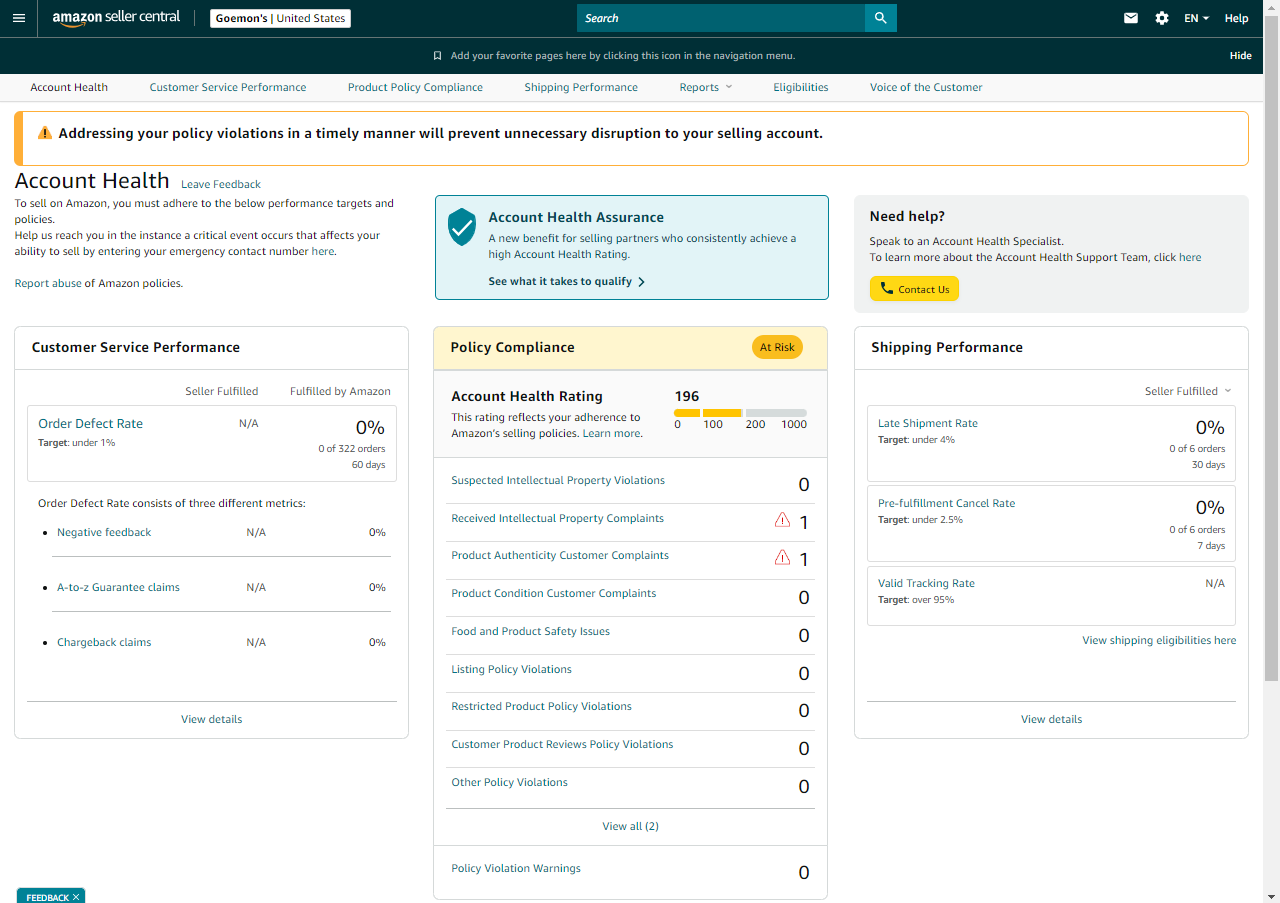Open the hamburger navigation menu
The width and height of the screenshot is (1280, 903).
pyautogui.click(x=19, y=18)
